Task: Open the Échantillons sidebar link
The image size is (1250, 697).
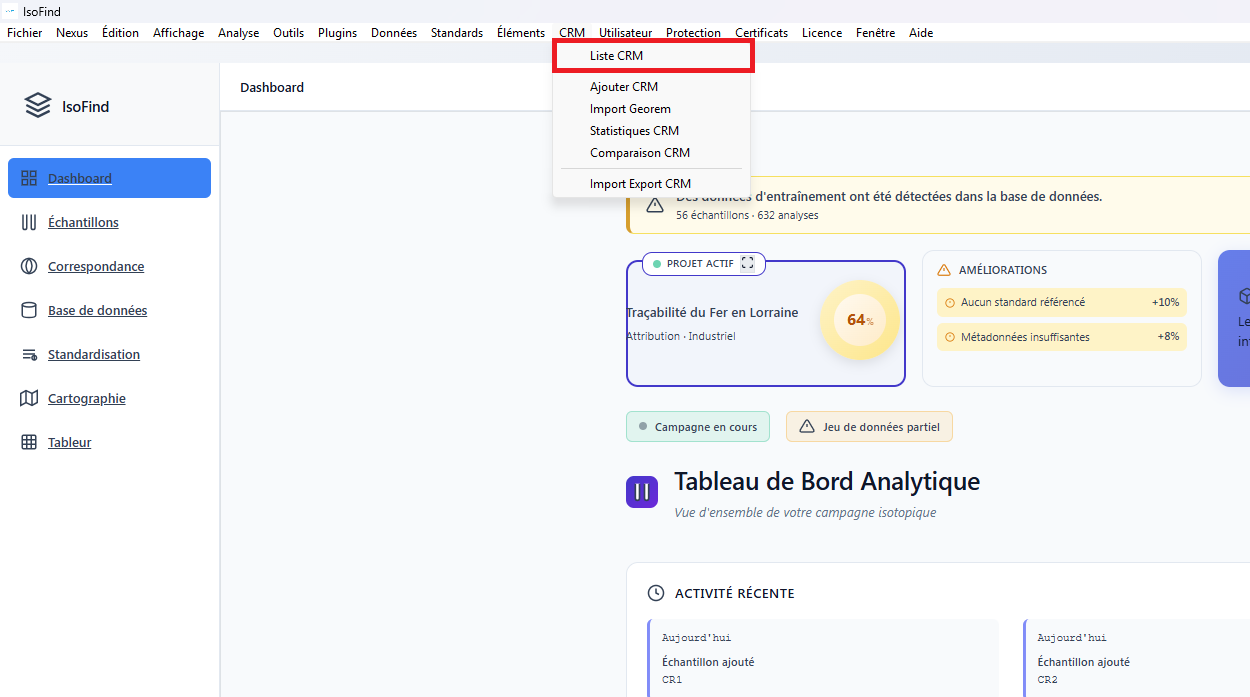Action: (x=83, y=222)
